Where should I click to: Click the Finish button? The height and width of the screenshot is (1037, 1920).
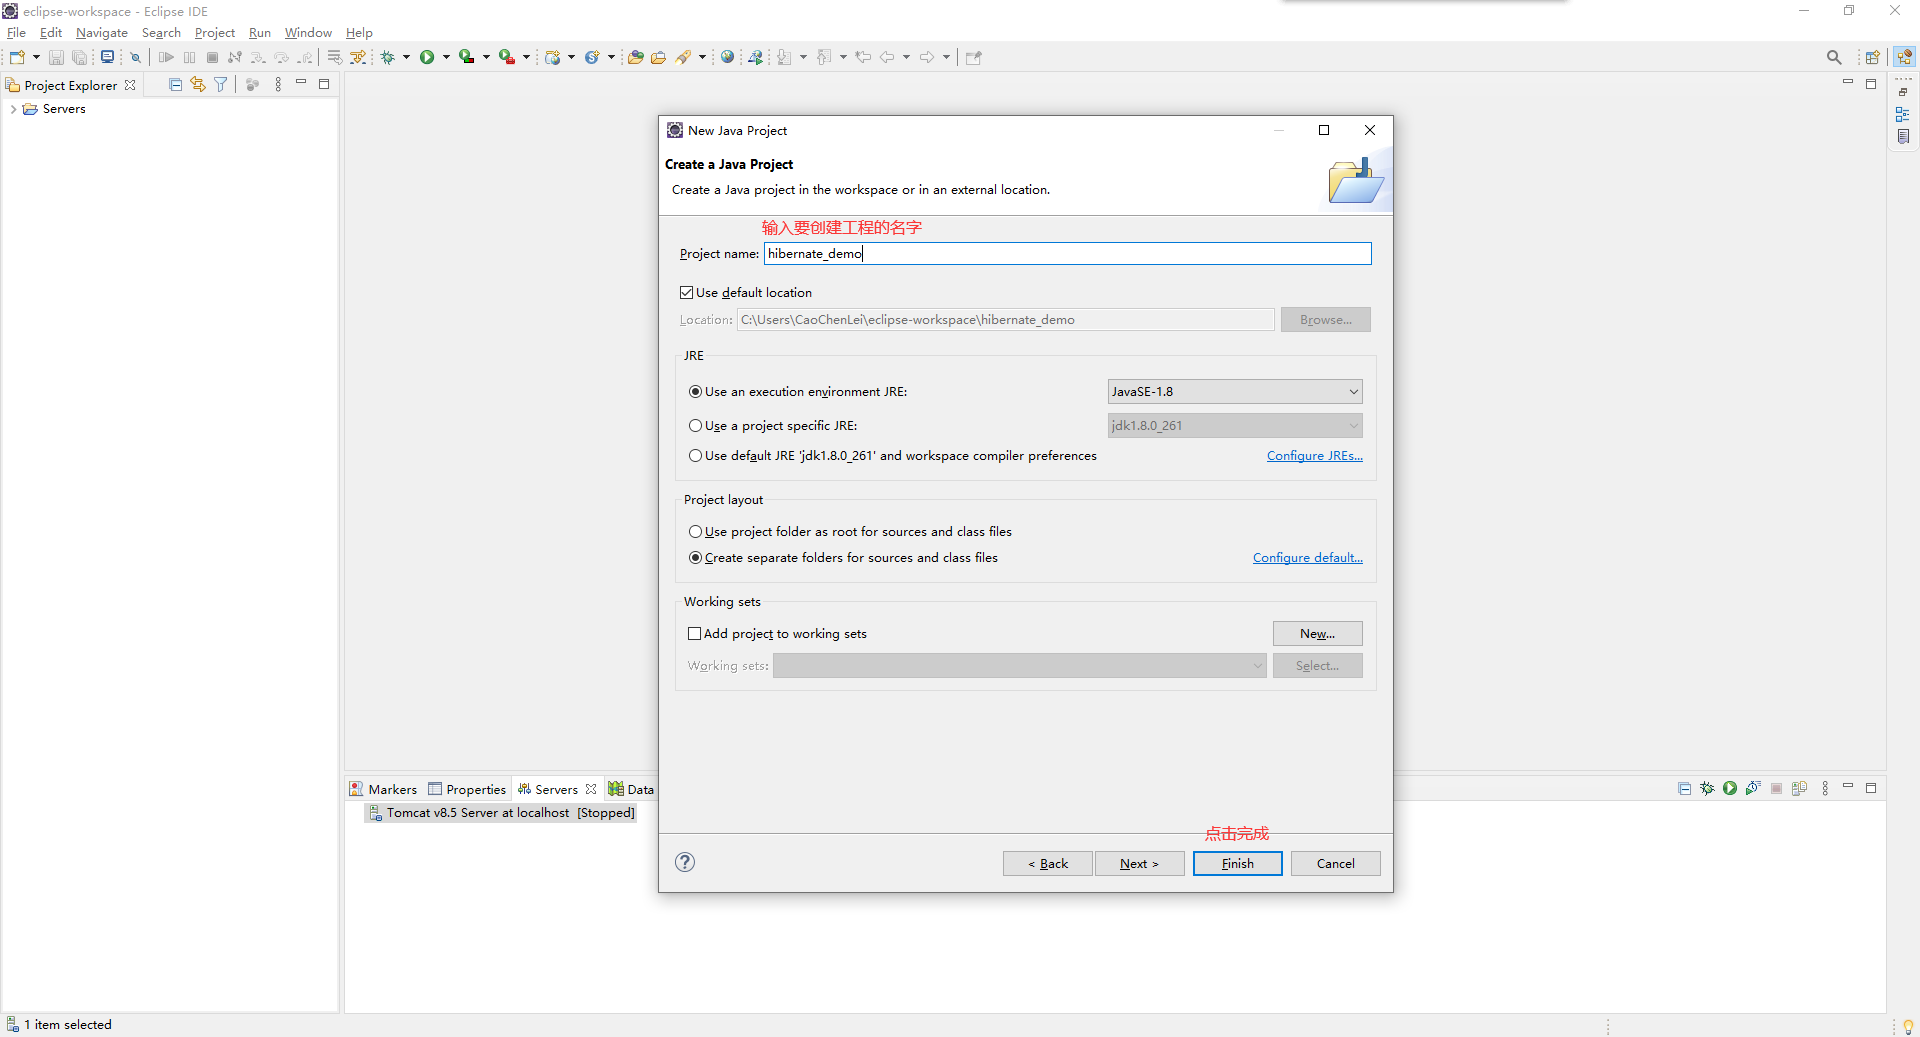[1237, 863]
